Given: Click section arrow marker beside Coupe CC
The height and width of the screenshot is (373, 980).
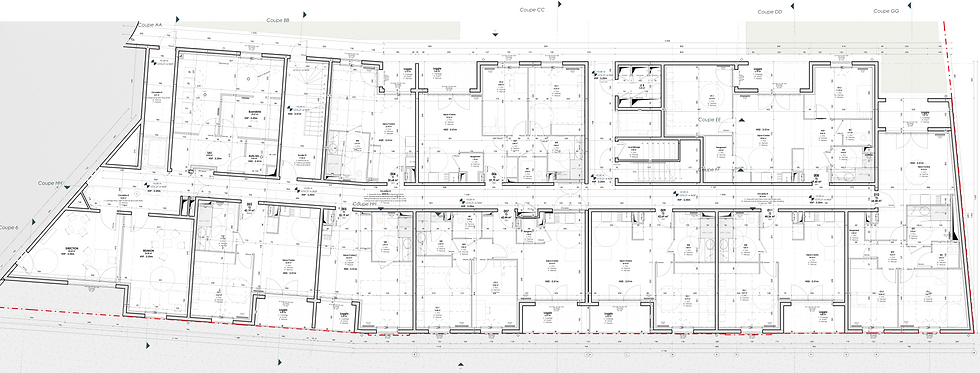Looking at the screenshot, I should pyautogui.click(x=559, y=4).
